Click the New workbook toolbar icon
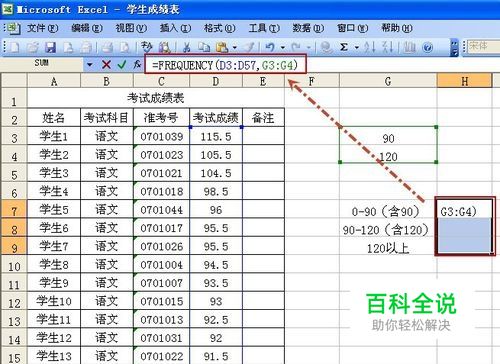This screenshot has width=500, height=364. click(14, 47)
